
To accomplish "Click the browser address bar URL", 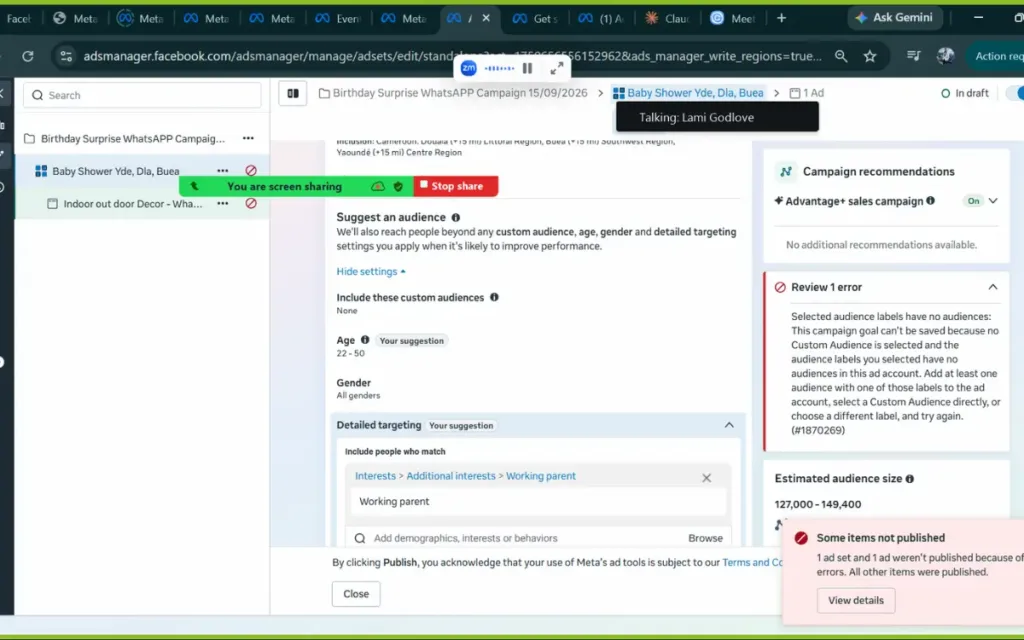I will (452, 56).
